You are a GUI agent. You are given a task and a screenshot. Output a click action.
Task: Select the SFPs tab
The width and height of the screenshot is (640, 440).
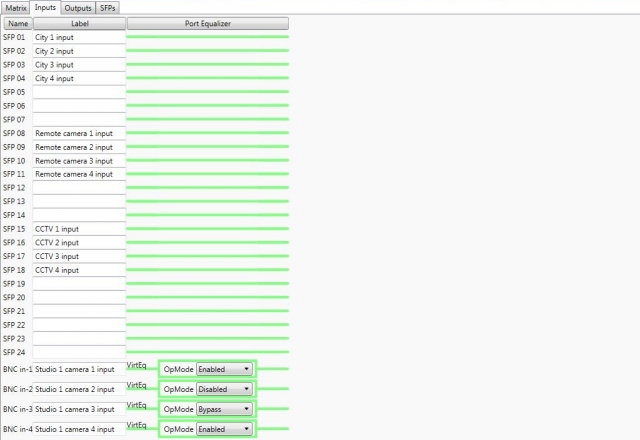tap(109, 7)
